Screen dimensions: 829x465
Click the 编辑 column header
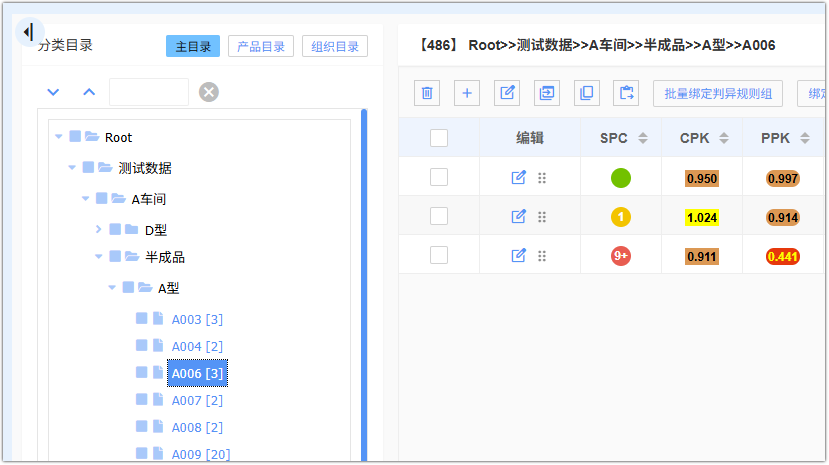tap(530, 138)
